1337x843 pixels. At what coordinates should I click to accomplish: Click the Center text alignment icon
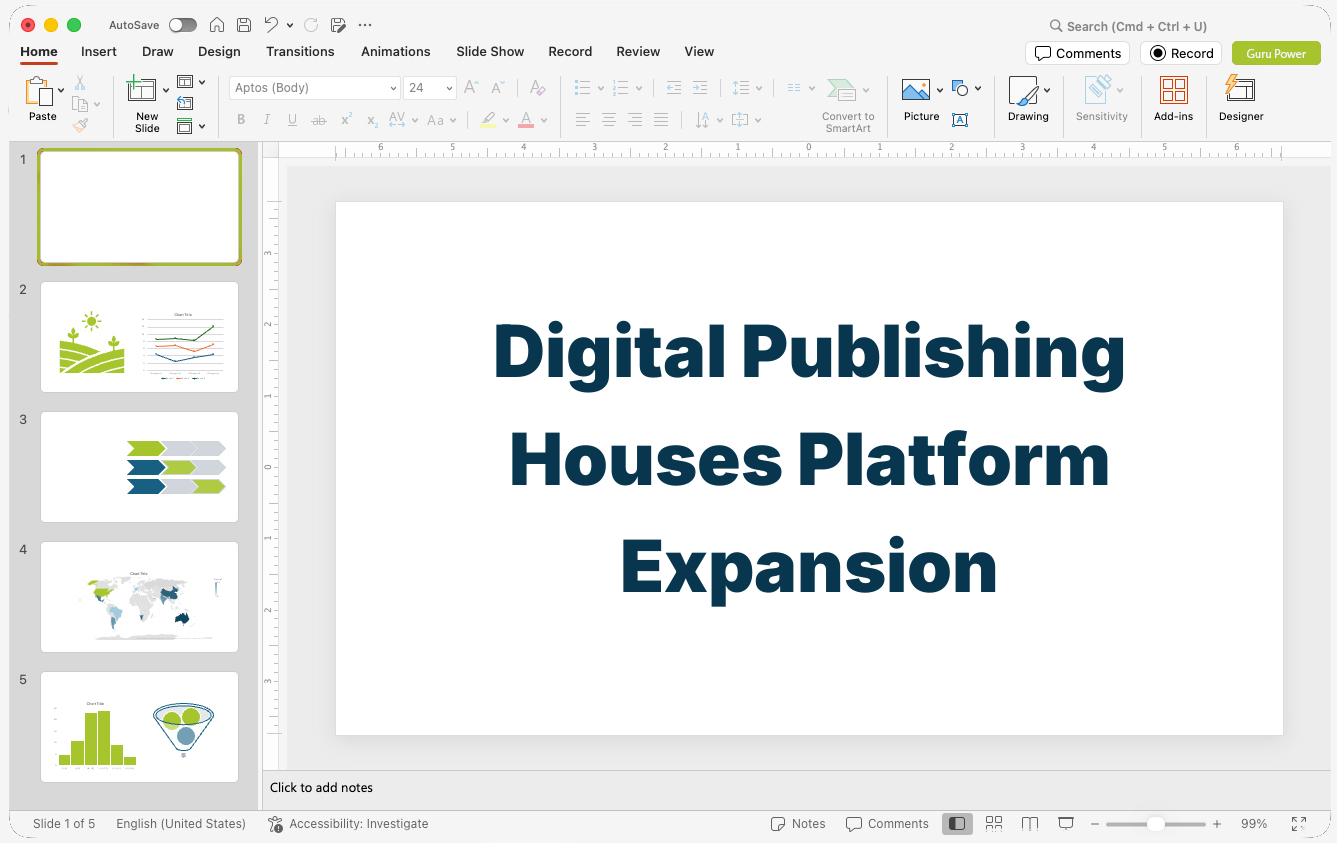[609, 120]
